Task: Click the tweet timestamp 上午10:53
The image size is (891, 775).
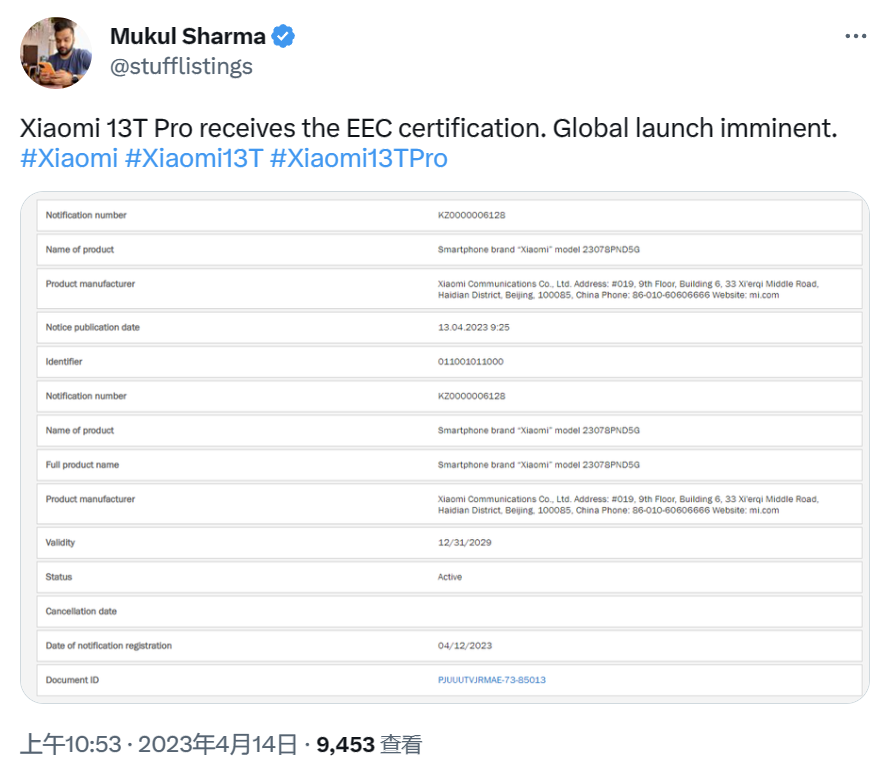Action: [71, 744]
